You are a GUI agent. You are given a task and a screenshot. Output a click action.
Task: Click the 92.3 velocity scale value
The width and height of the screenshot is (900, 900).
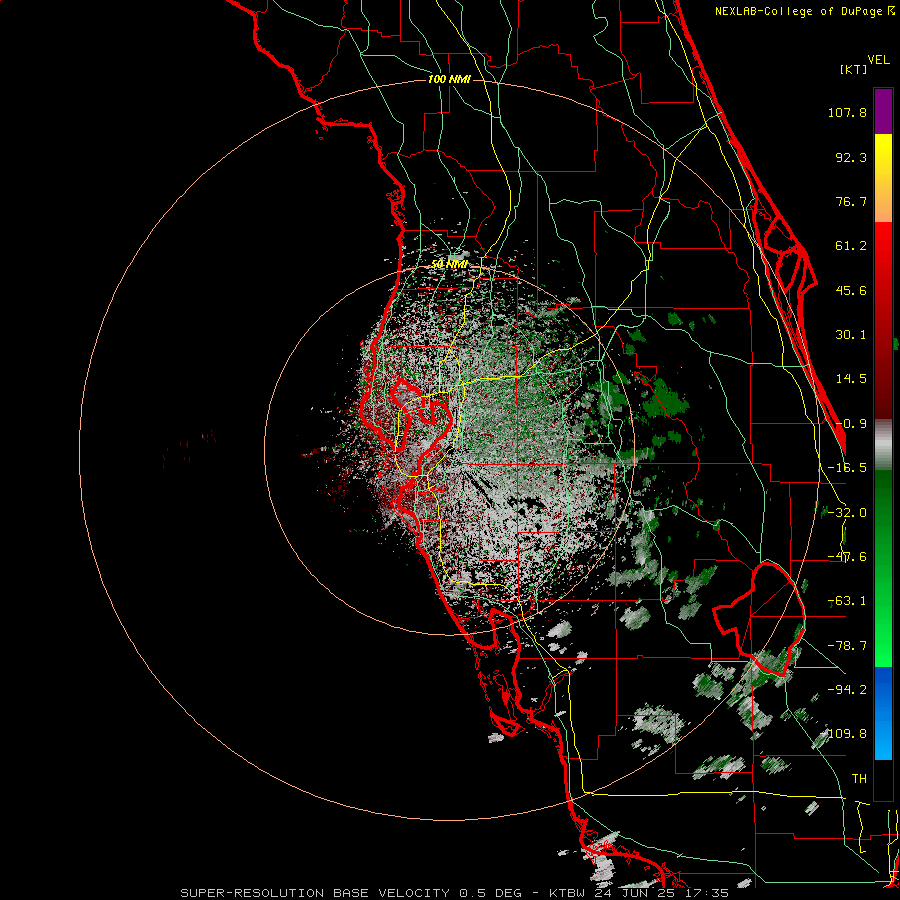[x=851, y=157]
